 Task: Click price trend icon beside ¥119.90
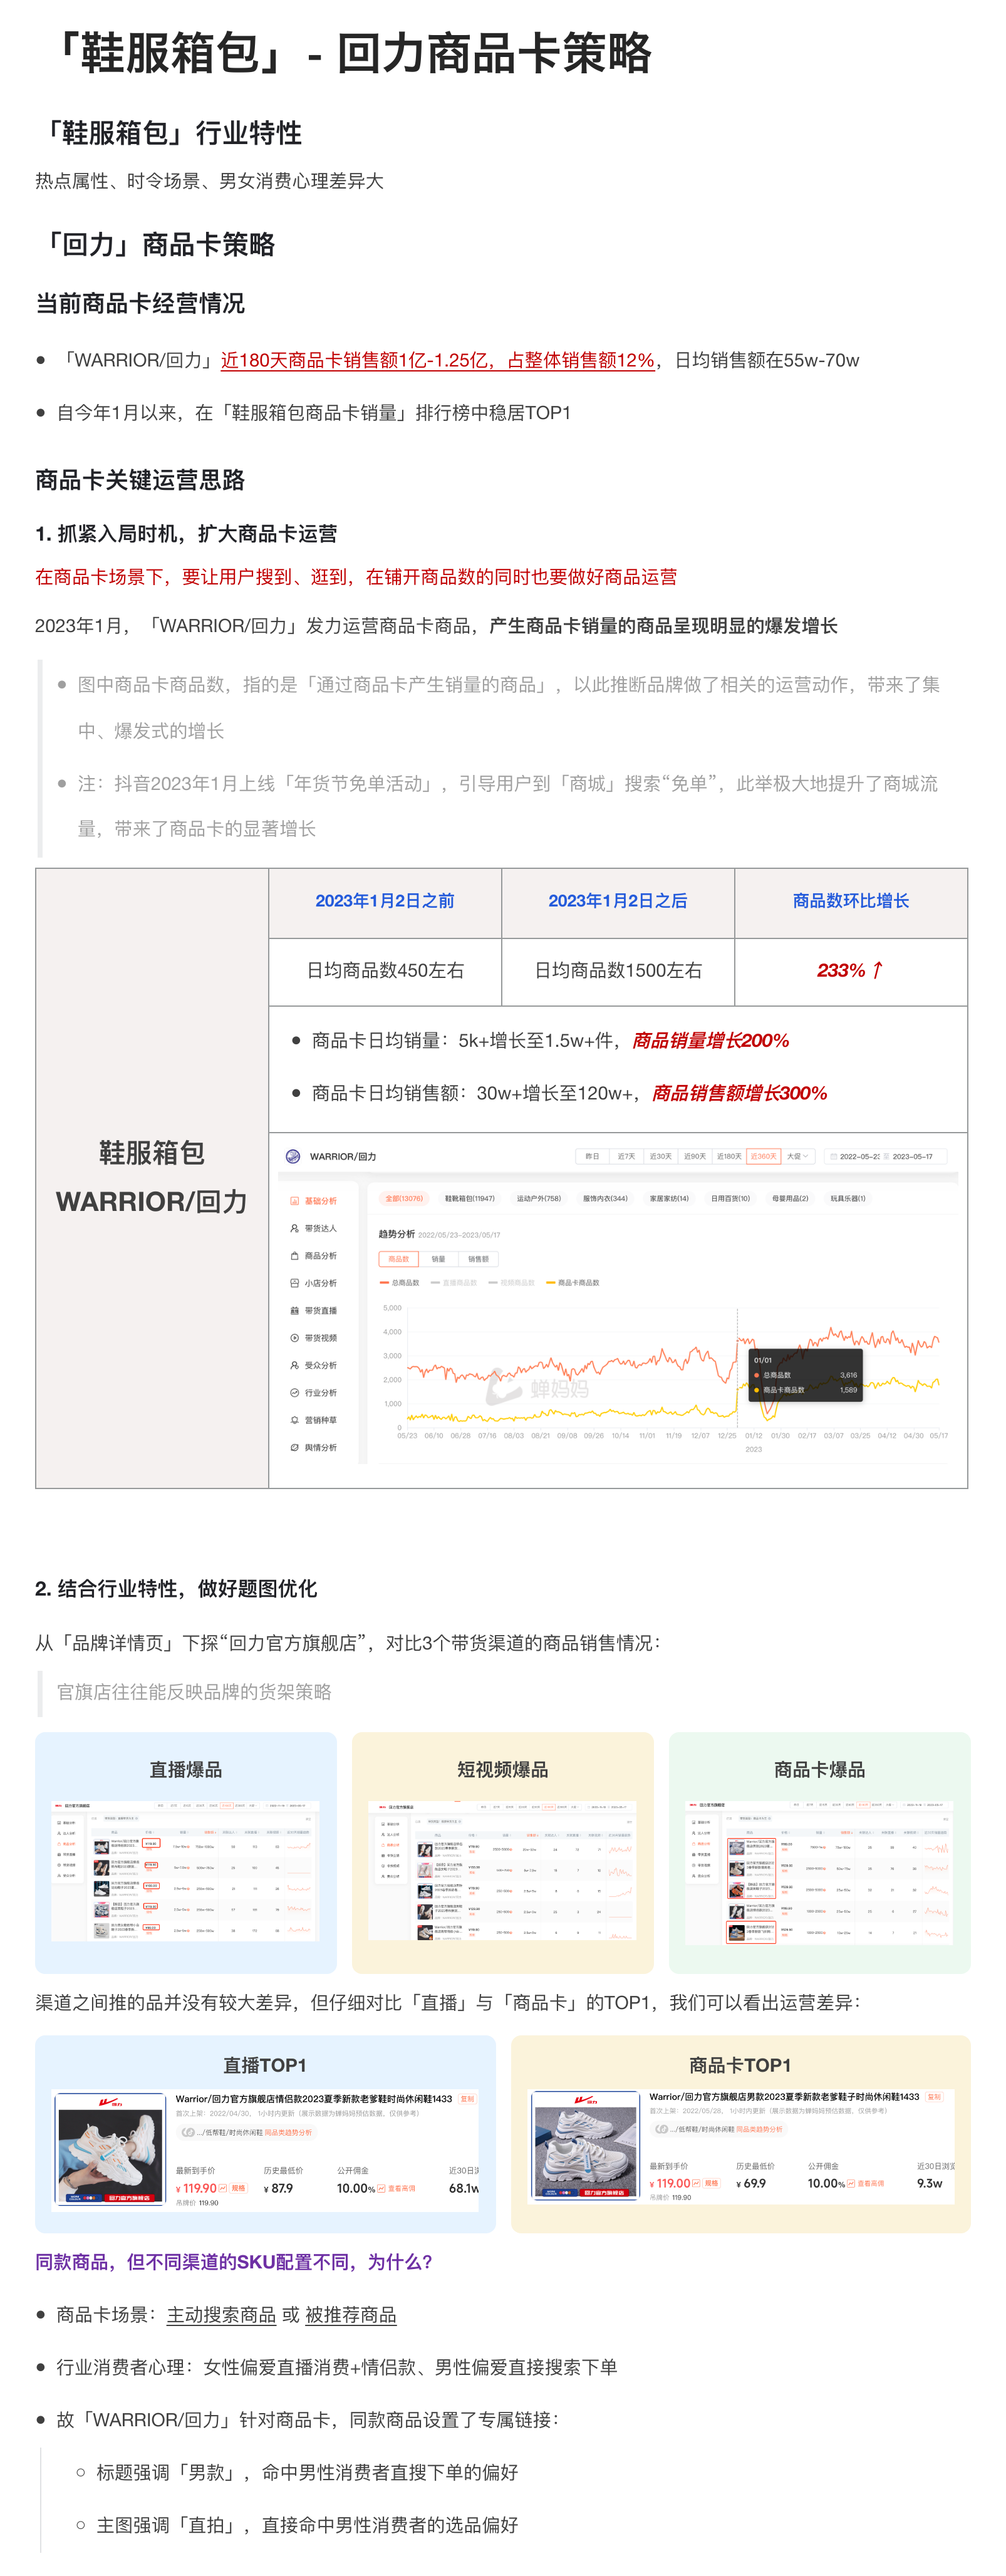[x=222, y=2188]
